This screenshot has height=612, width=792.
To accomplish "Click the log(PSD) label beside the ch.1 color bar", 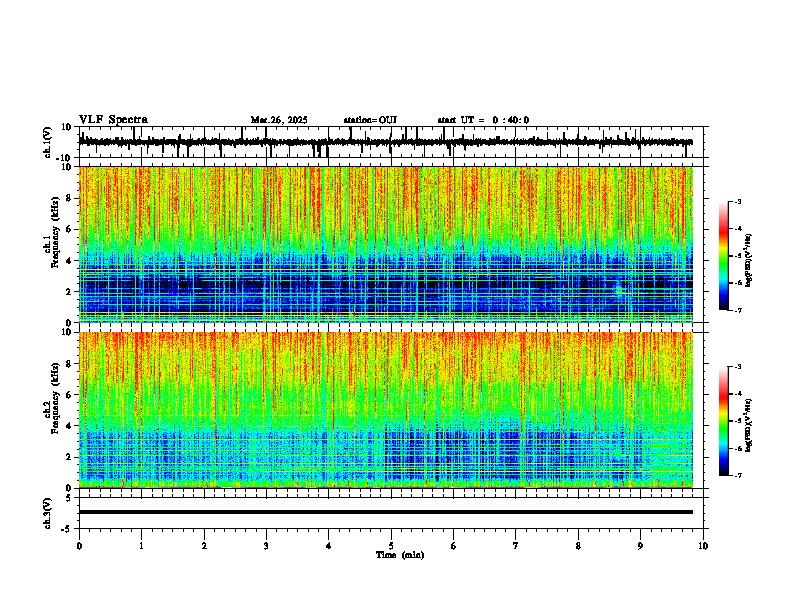I will [749, 260].
